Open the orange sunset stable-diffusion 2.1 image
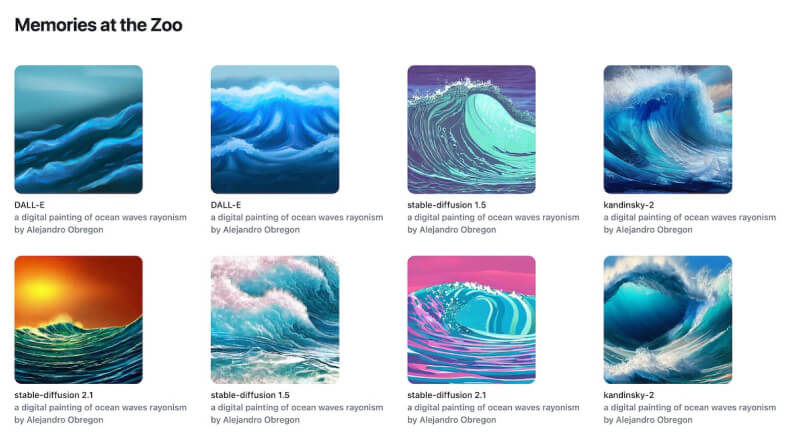The image size is (800, 440). click(x=79, y=320)
